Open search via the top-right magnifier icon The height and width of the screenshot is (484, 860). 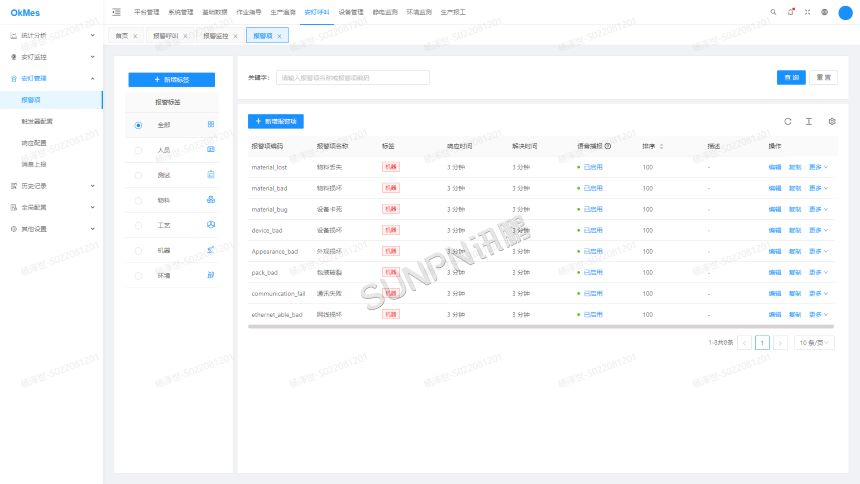773,12
